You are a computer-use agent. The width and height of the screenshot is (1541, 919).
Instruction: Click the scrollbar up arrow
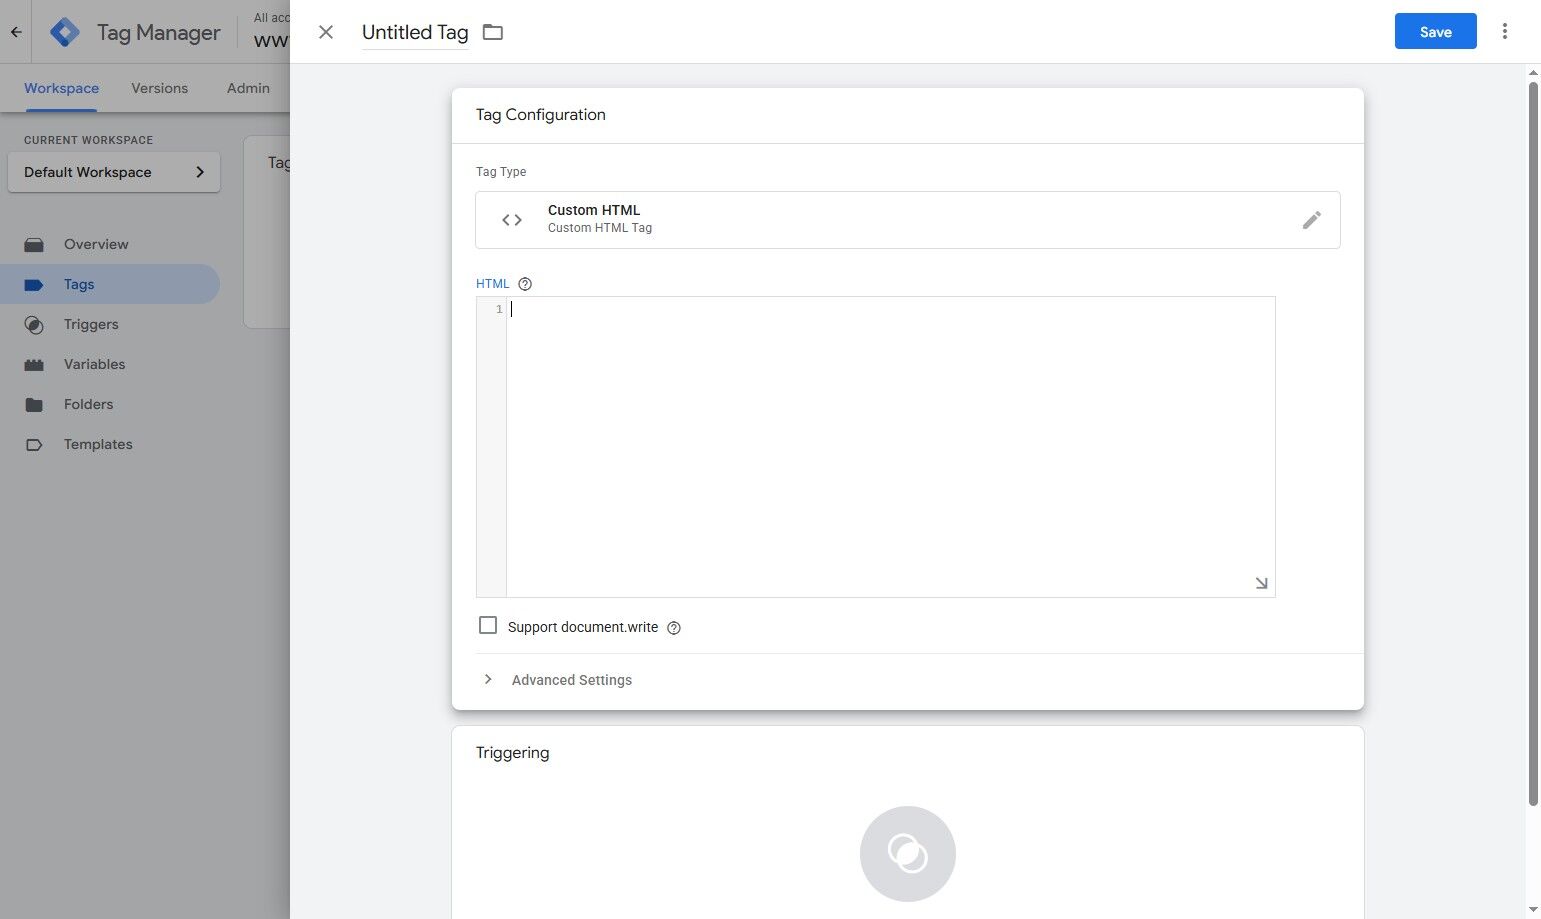pos(1533,73)
